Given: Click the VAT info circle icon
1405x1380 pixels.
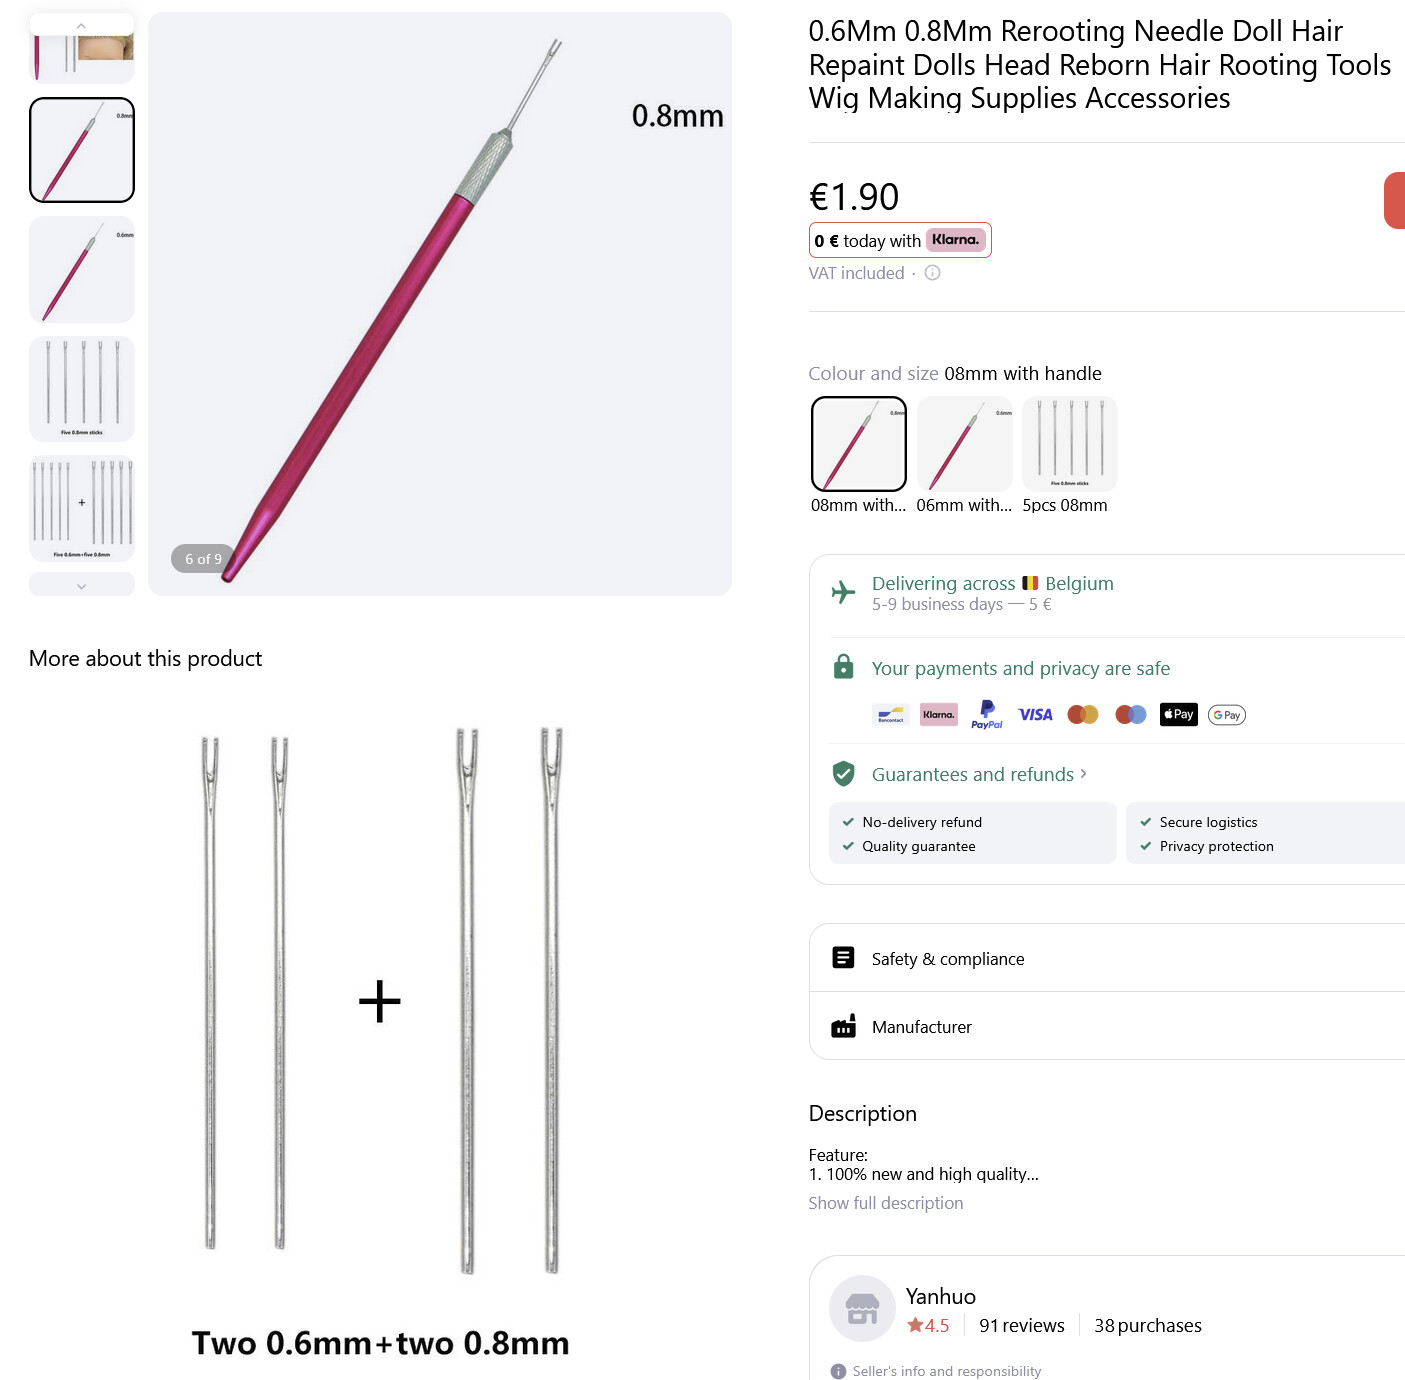Looking at the screenshot, I should (x=932, y=273).
